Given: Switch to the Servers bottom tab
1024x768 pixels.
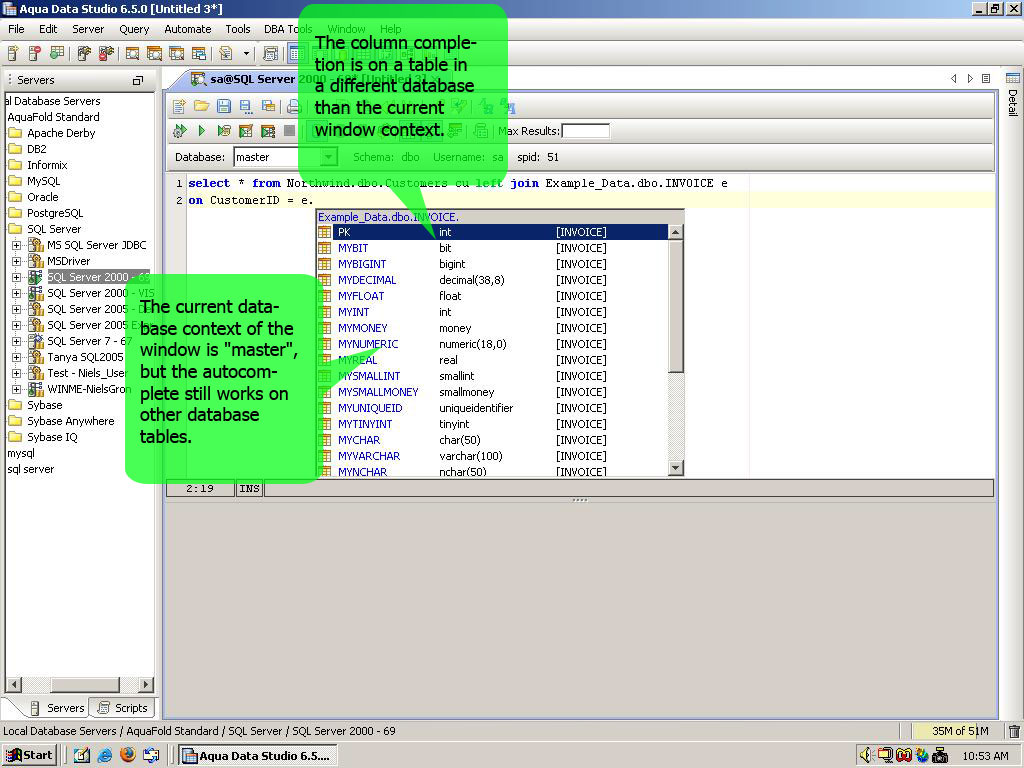Looking at the screenshot, I should click(57, 708).
